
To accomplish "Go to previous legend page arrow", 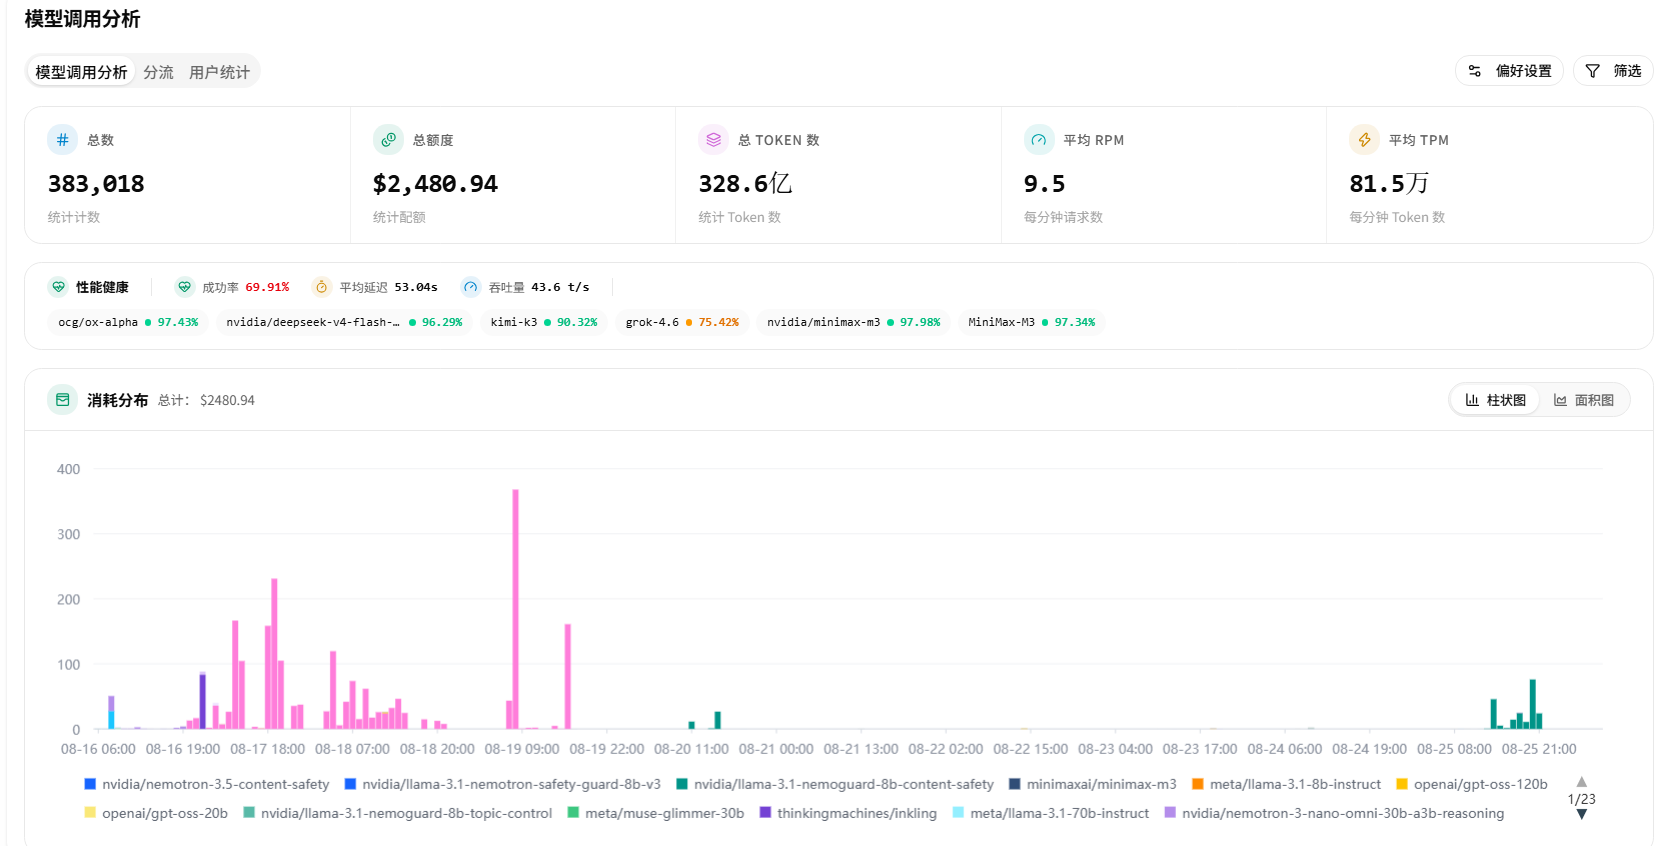I will click(x=1581, y=782).
